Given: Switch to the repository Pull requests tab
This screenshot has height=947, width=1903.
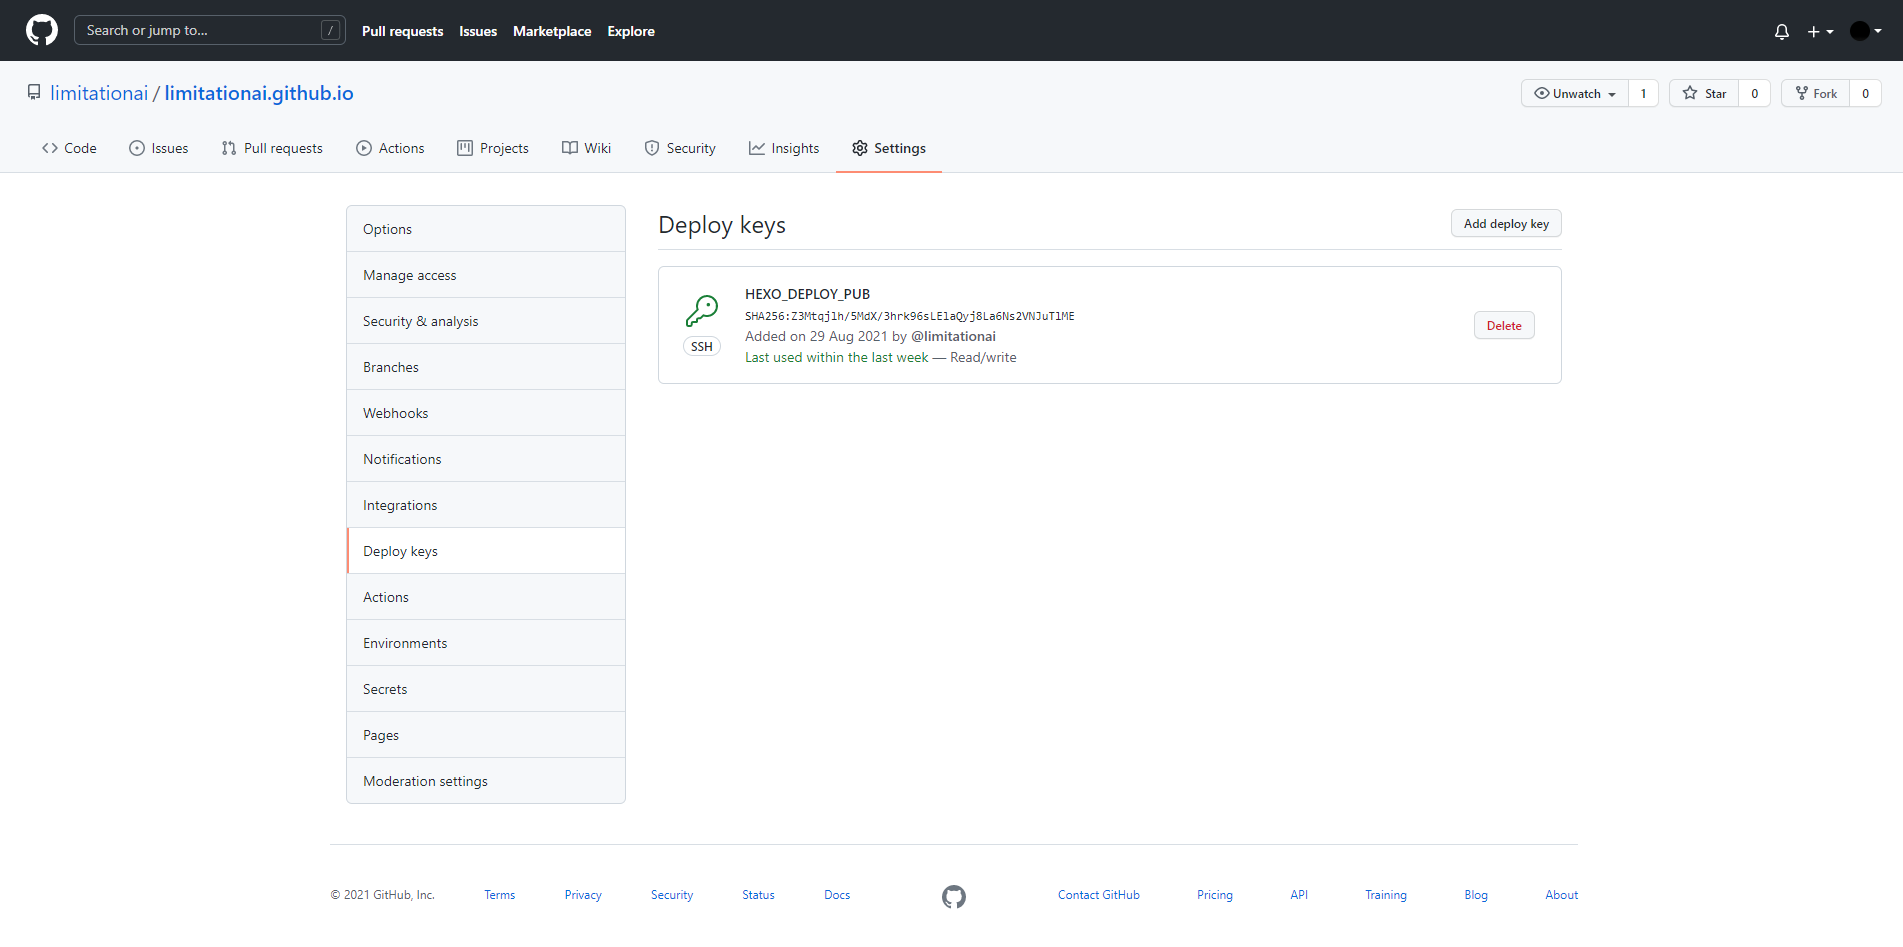Looking at the screenshot, I should [272, 148].
